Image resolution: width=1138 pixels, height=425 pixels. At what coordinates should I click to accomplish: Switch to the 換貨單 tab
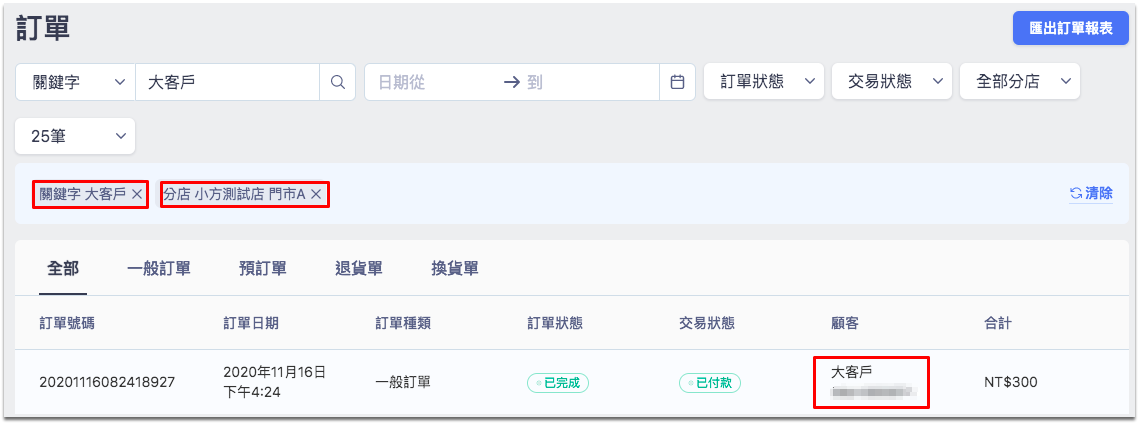click(x=455, y=268)
